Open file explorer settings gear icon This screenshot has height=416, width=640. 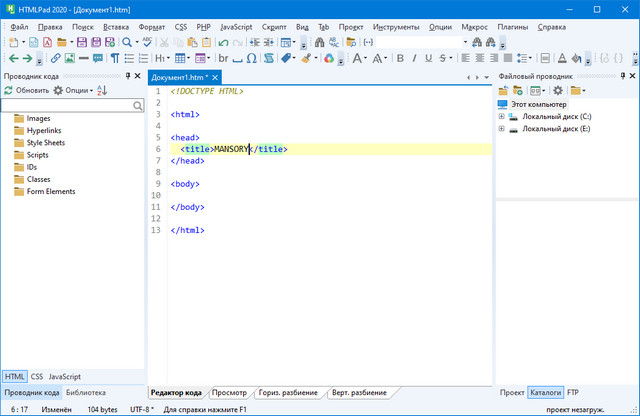click(557, 90)
